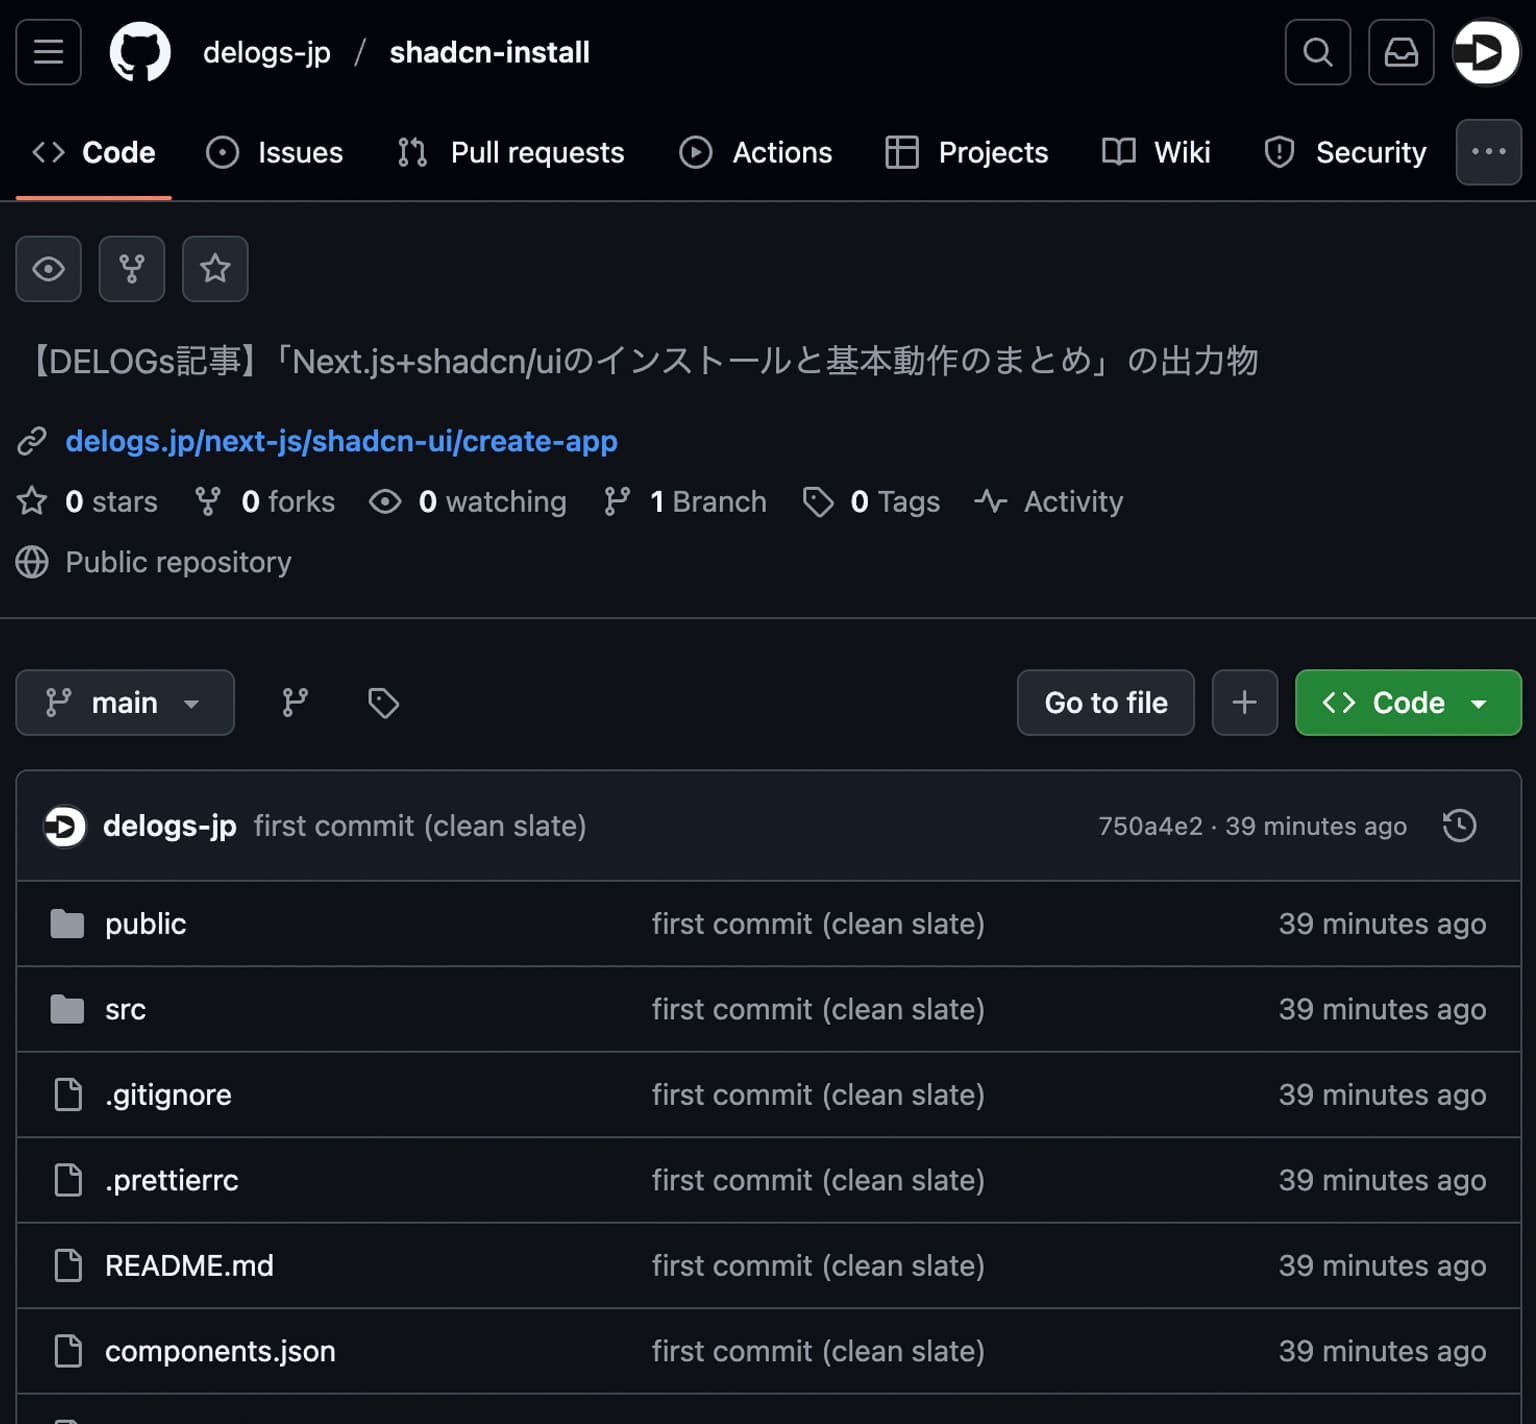Click the README.md file icon
Image resolution: width=1536 pixels, height=1424 pixels.
(68, 1266)
